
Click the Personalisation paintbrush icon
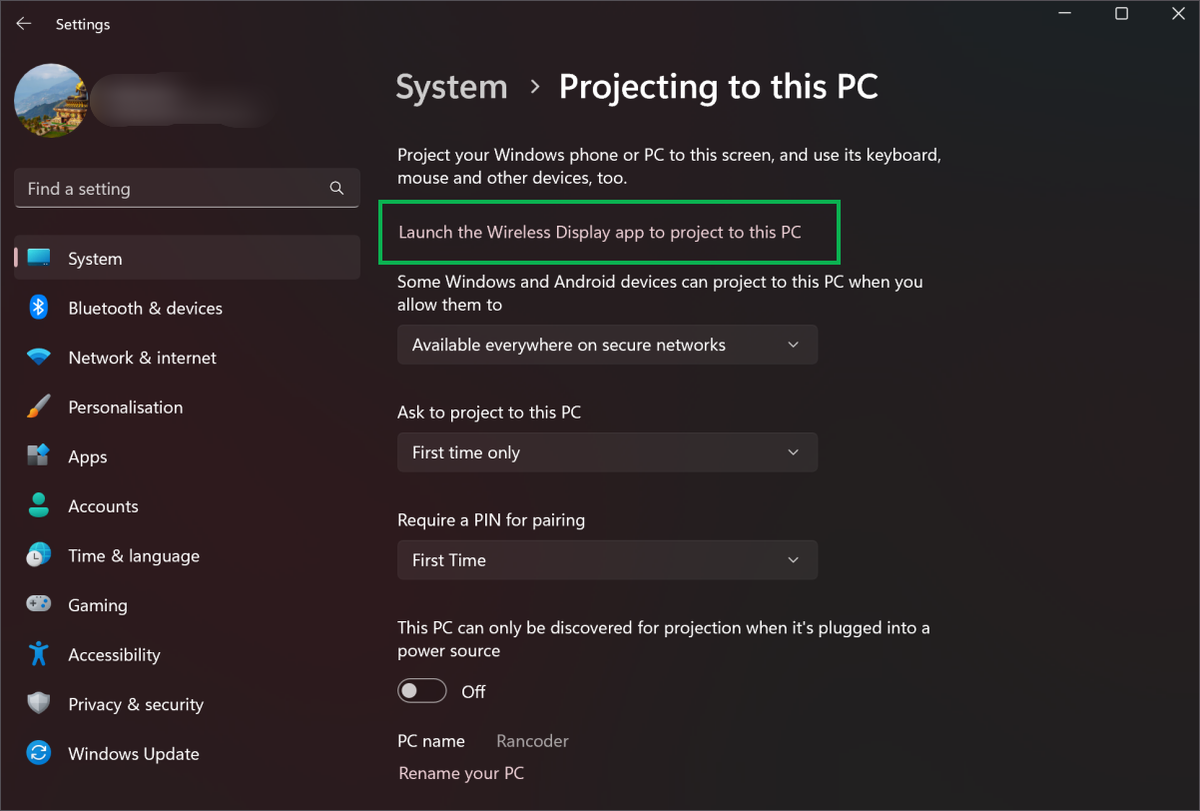[x=38, y=407]
